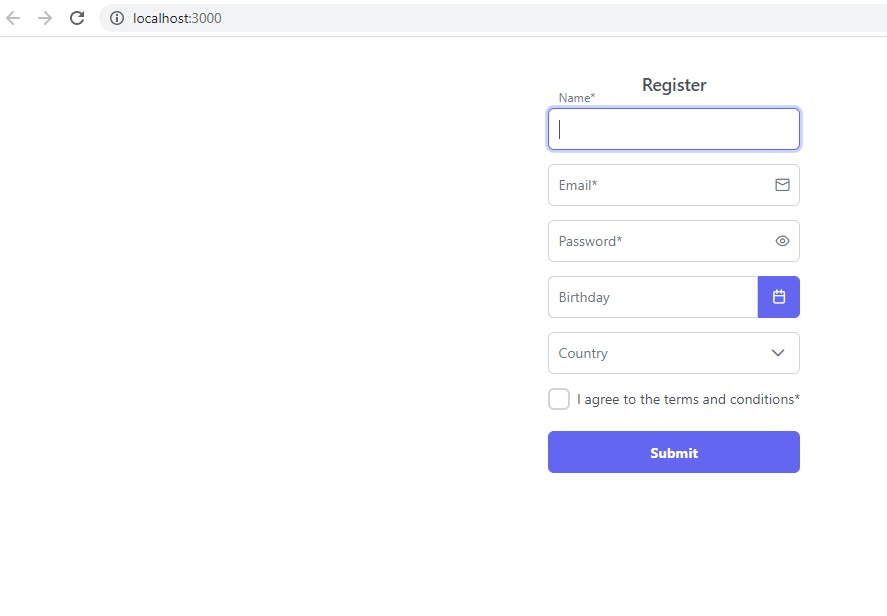Show password using the eye icon

[x=782, y=241]
